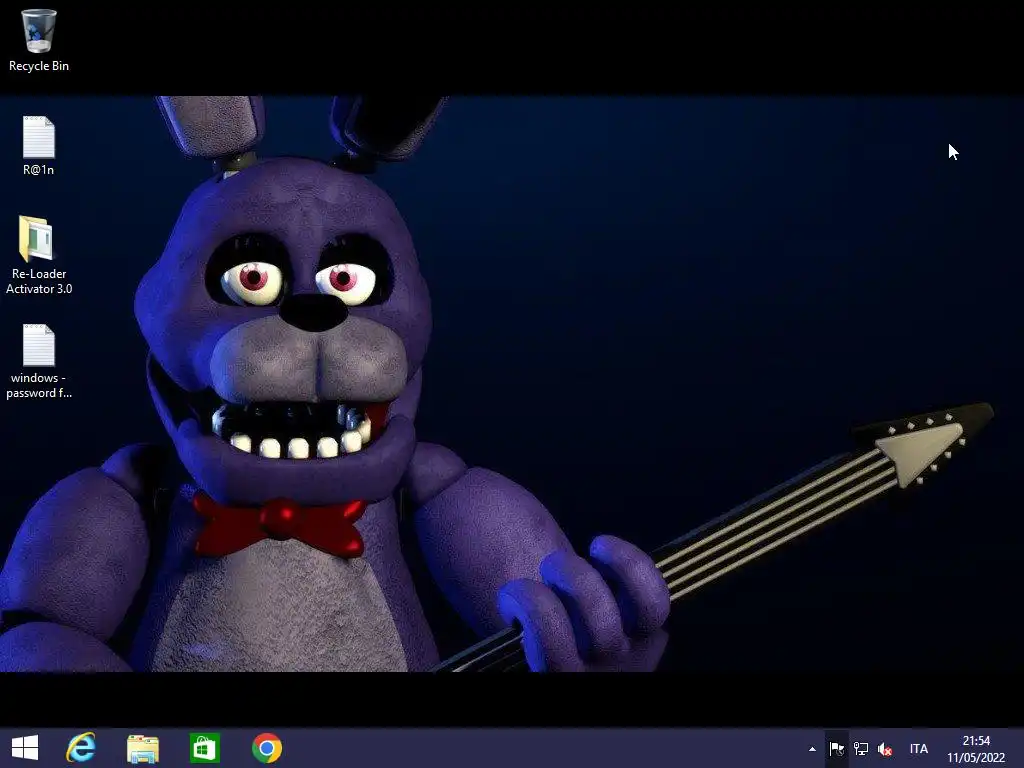Open the Windows Store taskbar icon
The image size is (1024, 768).
(x=204, y=748)
